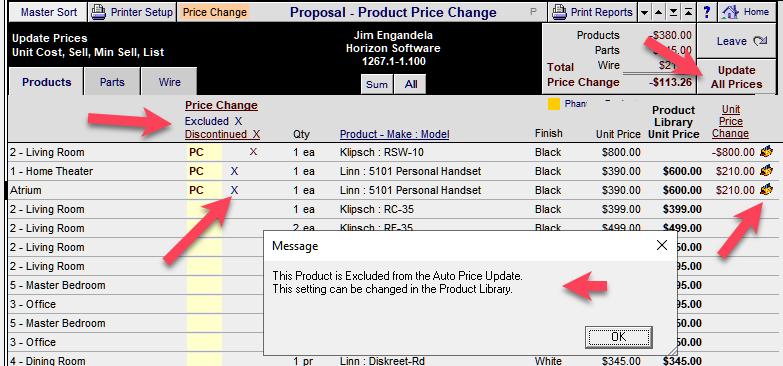Open help via the question mark icon
783x366 pixels.
pos(707,12)
